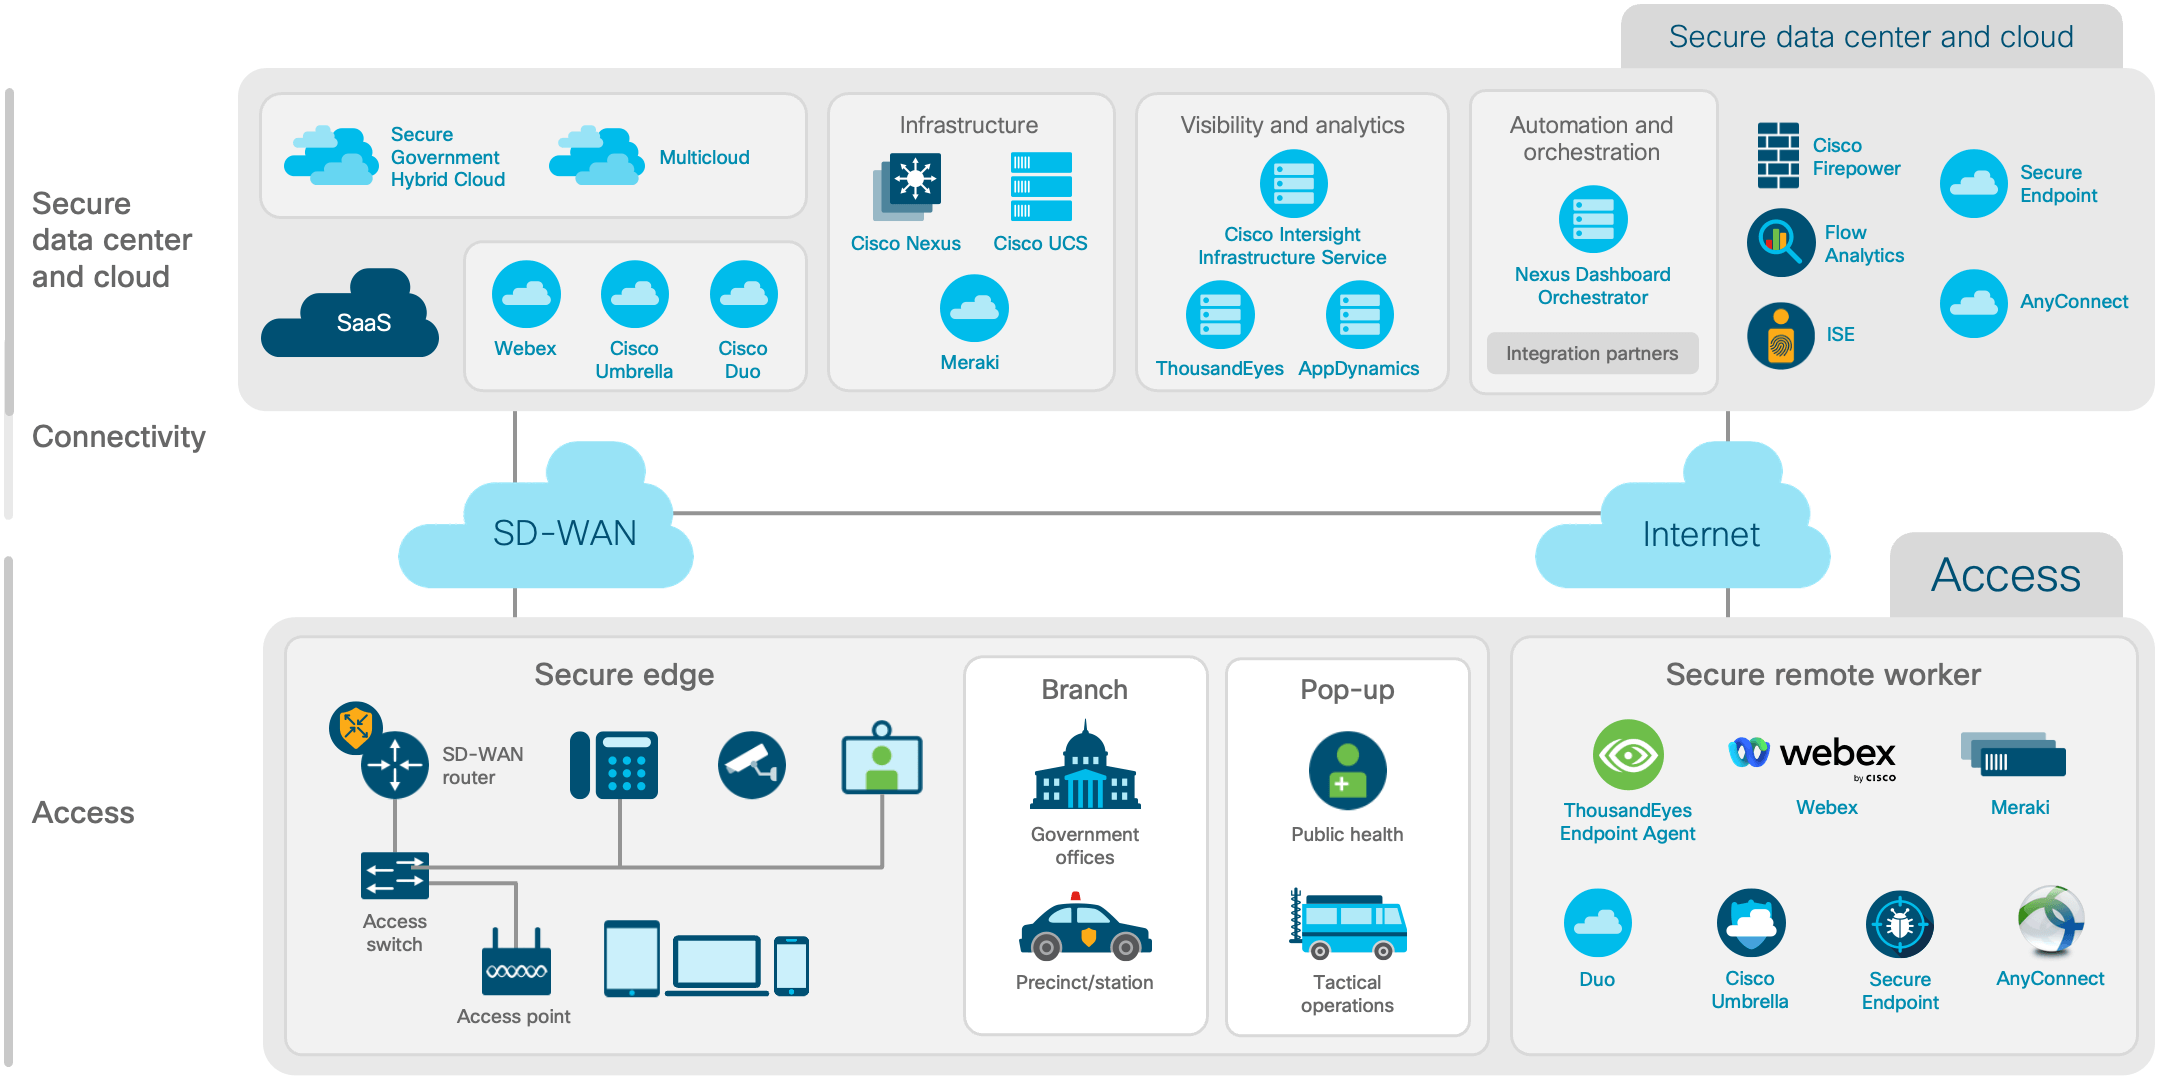Select the Cisco Duo cloud icon

744,294
